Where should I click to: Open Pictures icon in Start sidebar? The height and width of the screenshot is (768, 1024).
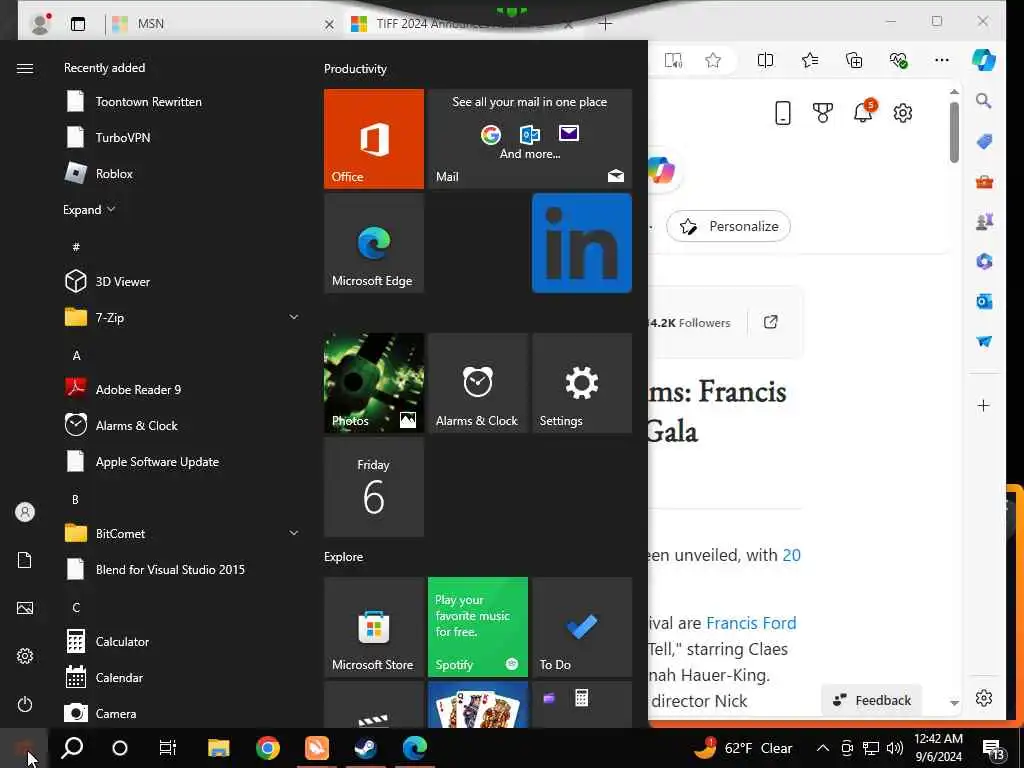pyautogui.click(x=25, y=608)
